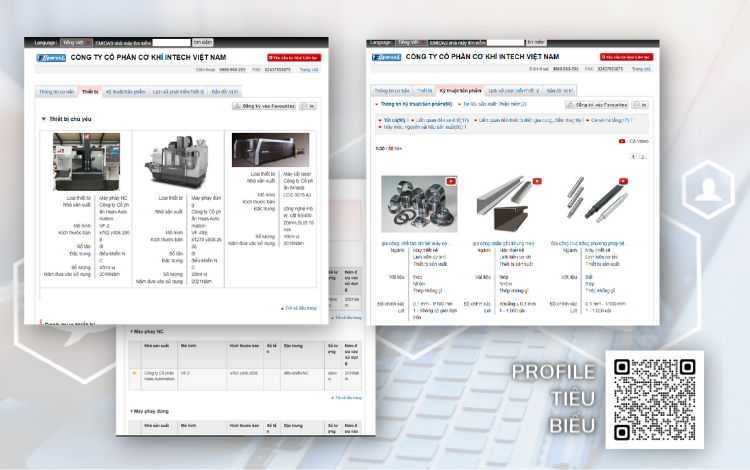Open 'Bản đồ-Vị trí' tab in right window
The image size is (750, 470).
pyautogui.click(x=560, y=91)
